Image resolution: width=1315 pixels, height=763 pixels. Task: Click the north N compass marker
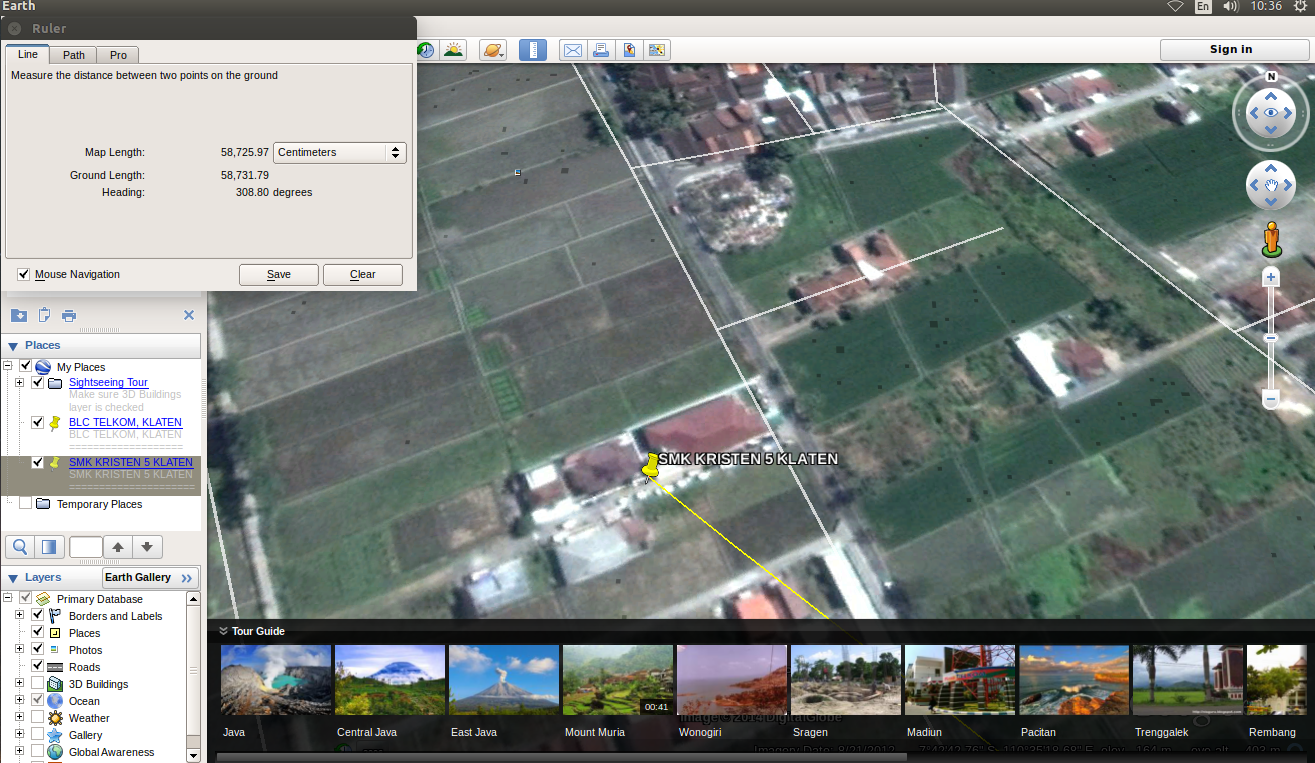(1271, 76)
